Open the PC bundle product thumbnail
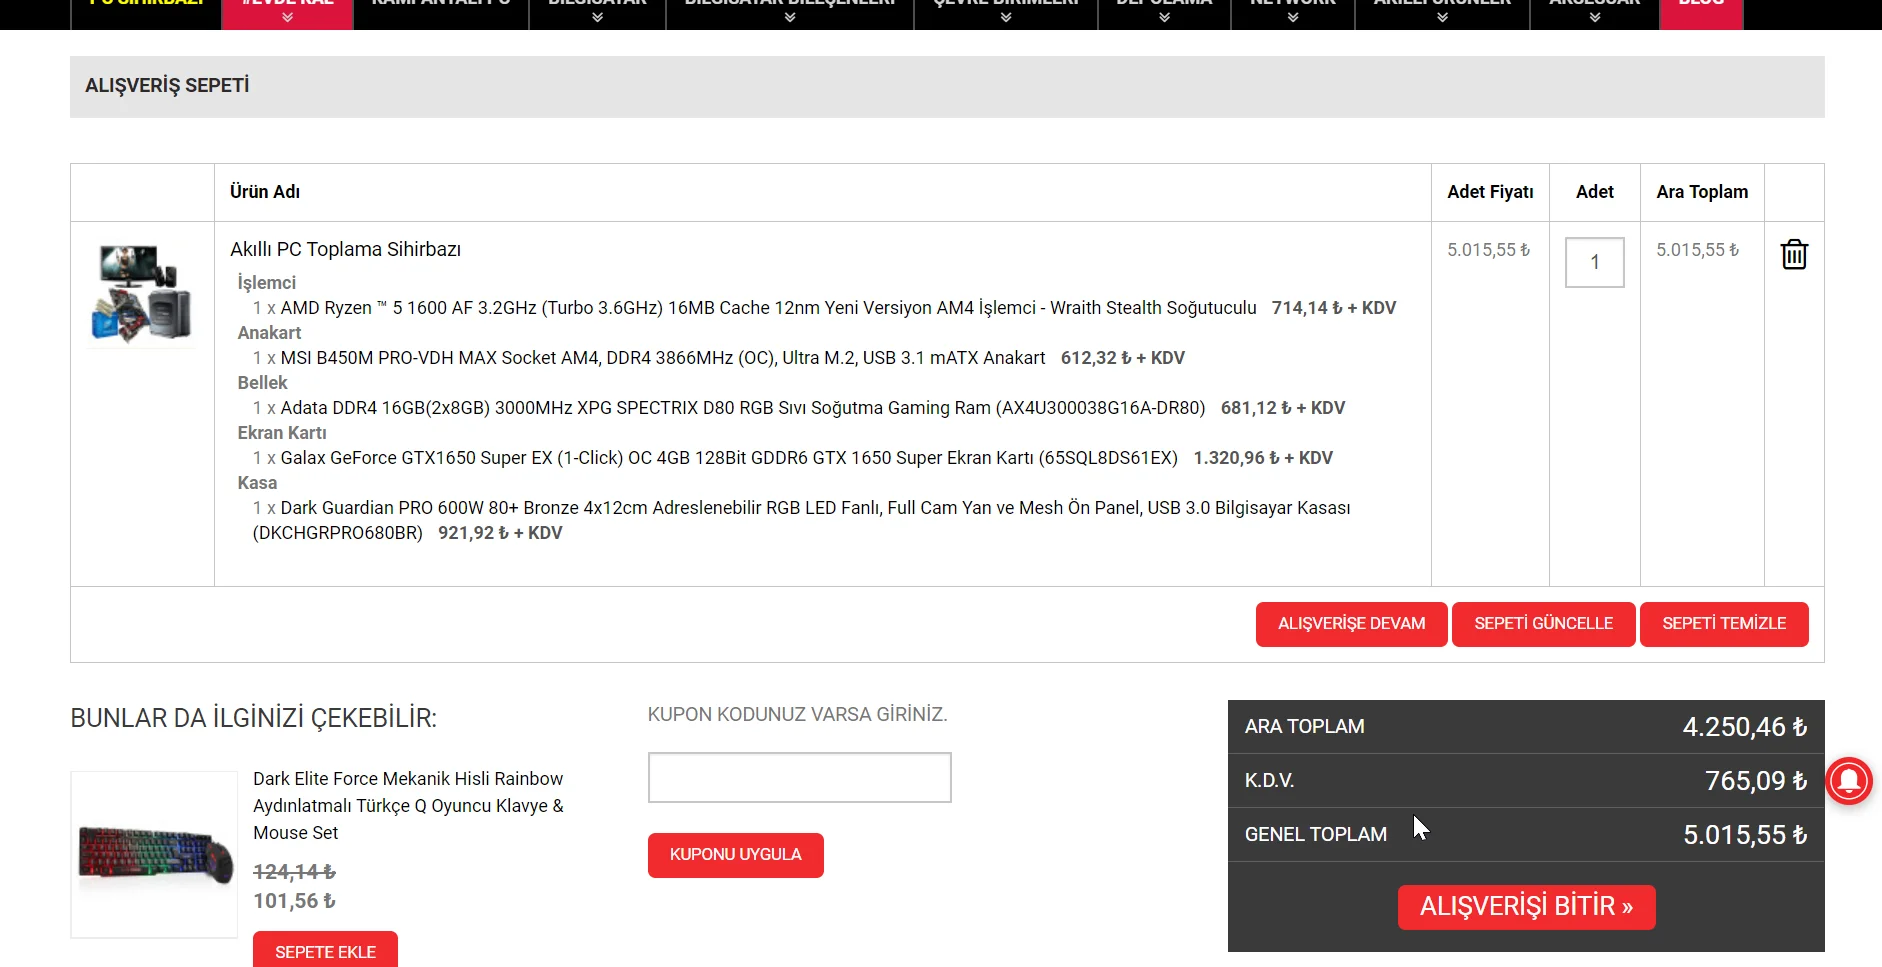This screenshot has width=1882, height=967. tap(141, 294)
